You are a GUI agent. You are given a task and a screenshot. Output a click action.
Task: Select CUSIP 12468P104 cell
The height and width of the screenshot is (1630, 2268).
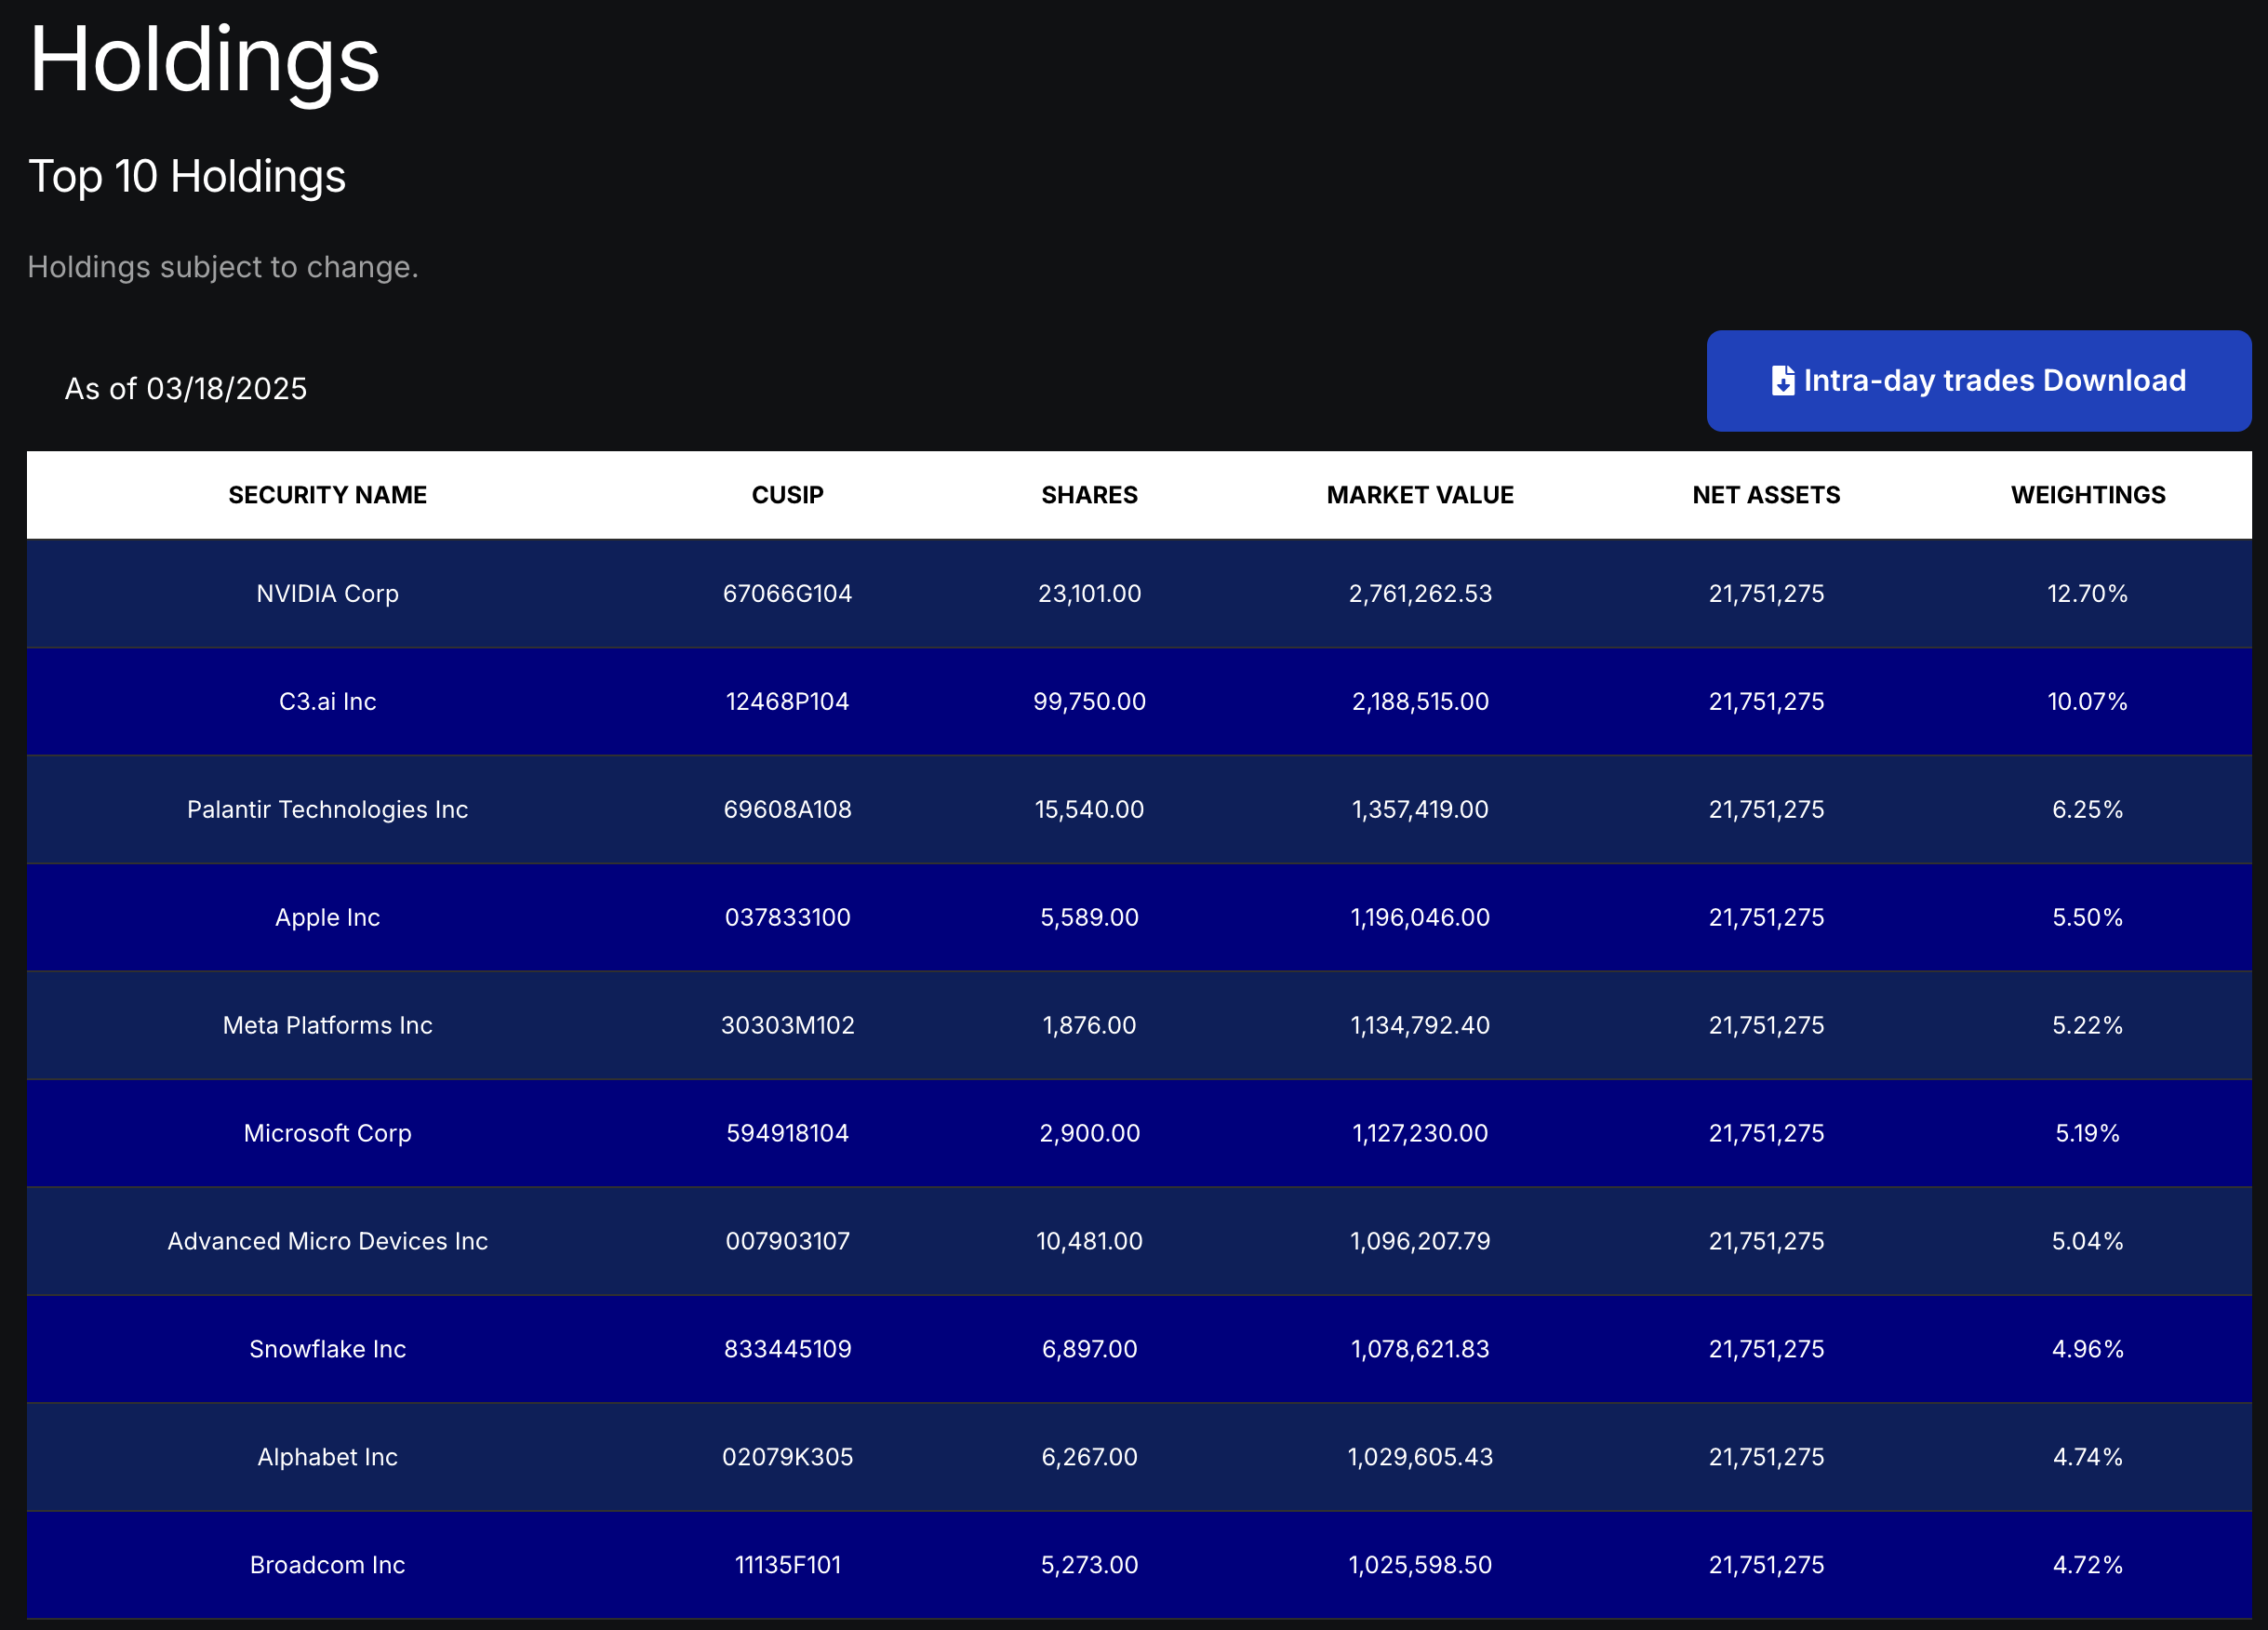point(787,702)
